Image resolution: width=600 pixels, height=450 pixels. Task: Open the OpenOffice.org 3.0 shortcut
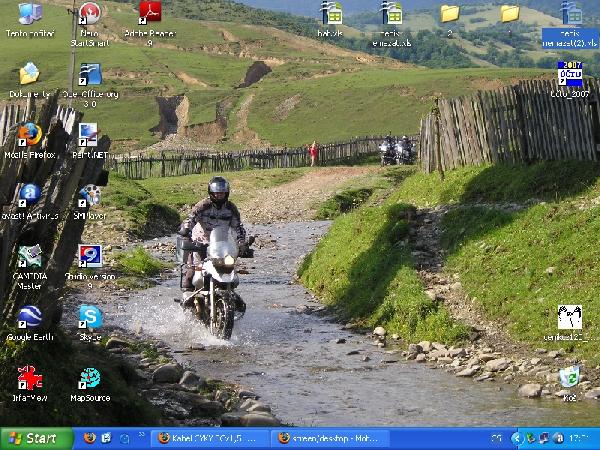pos(90,75)
